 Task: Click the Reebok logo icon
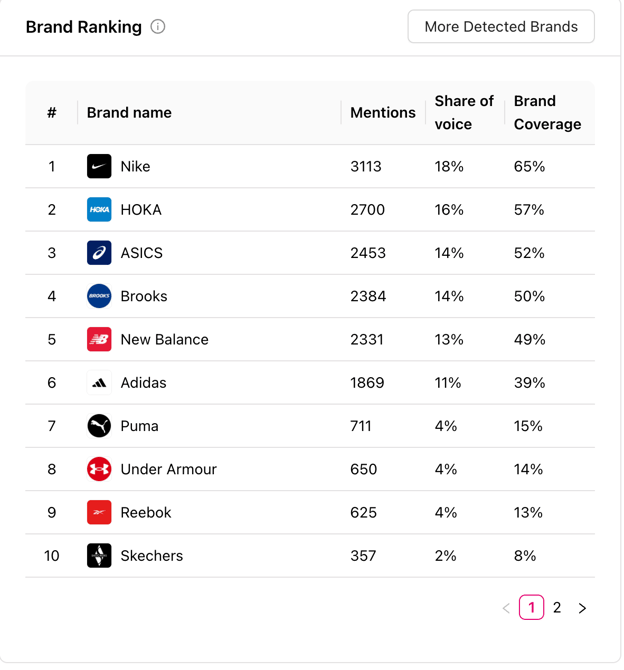99,513
